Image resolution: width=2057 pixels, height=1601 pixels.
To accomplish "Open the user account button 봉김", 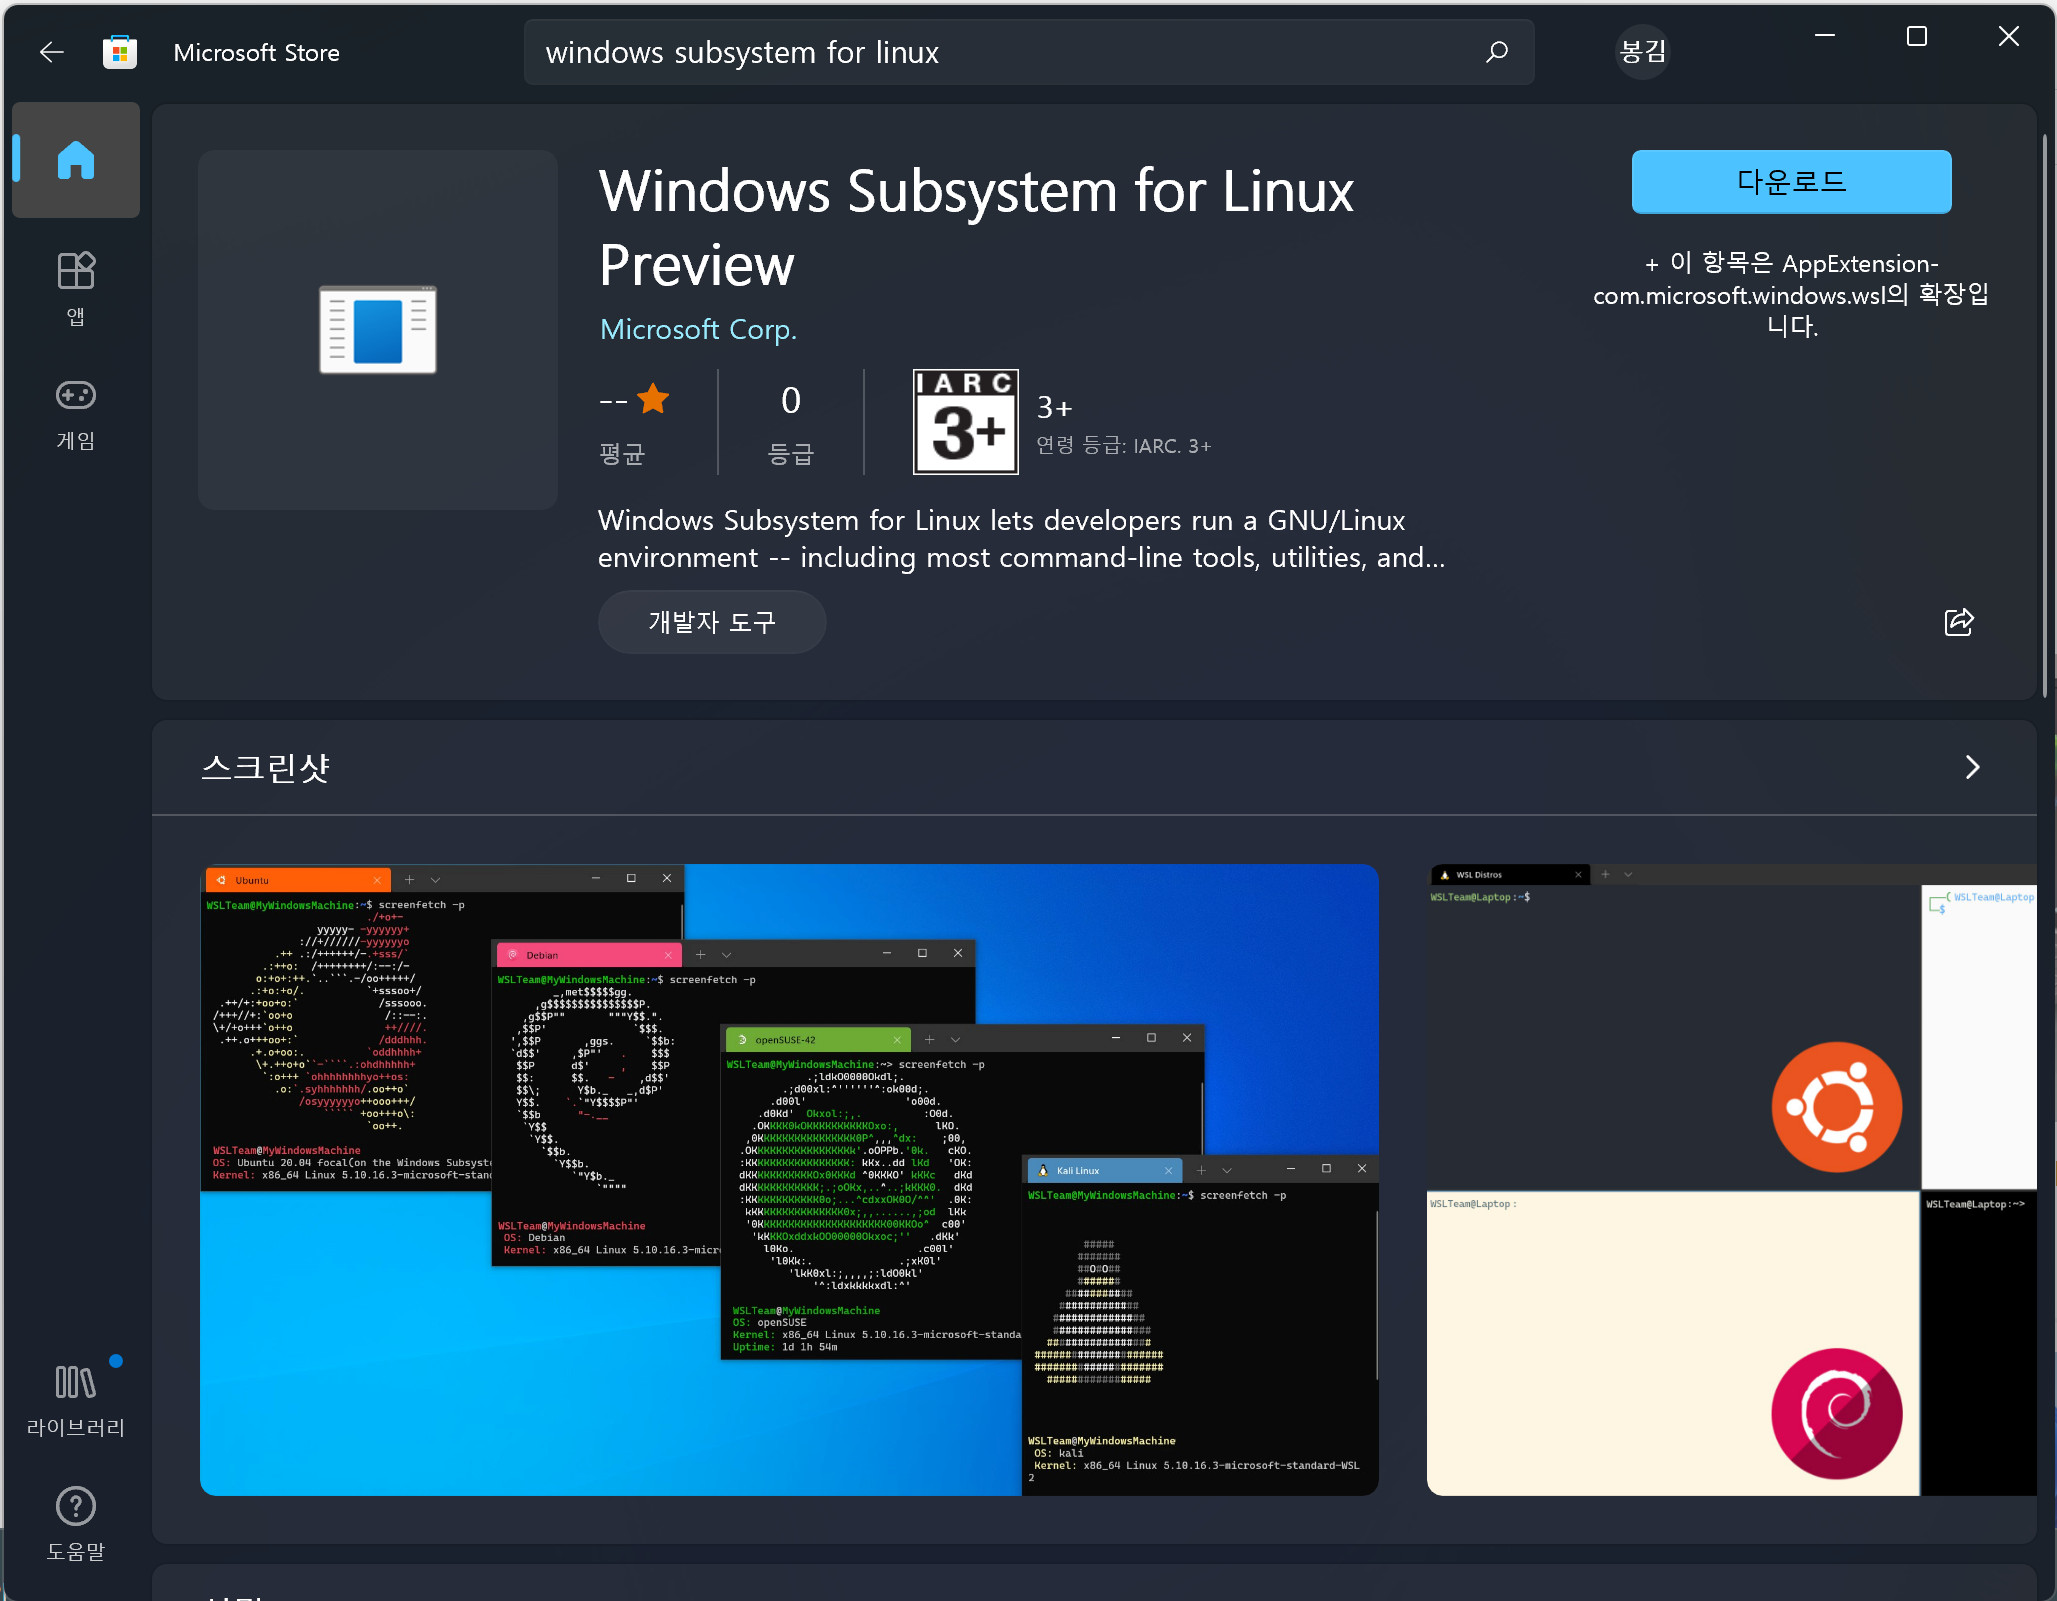I will click(x=1642, y=52).
